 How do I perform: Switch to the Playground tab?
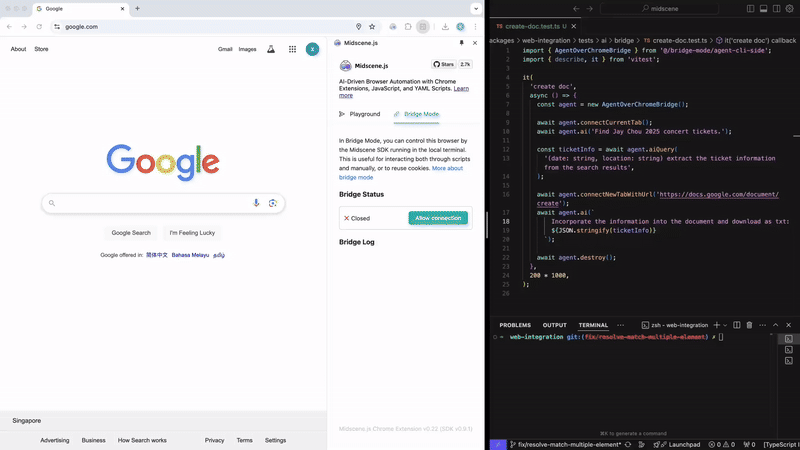(360, 114)
